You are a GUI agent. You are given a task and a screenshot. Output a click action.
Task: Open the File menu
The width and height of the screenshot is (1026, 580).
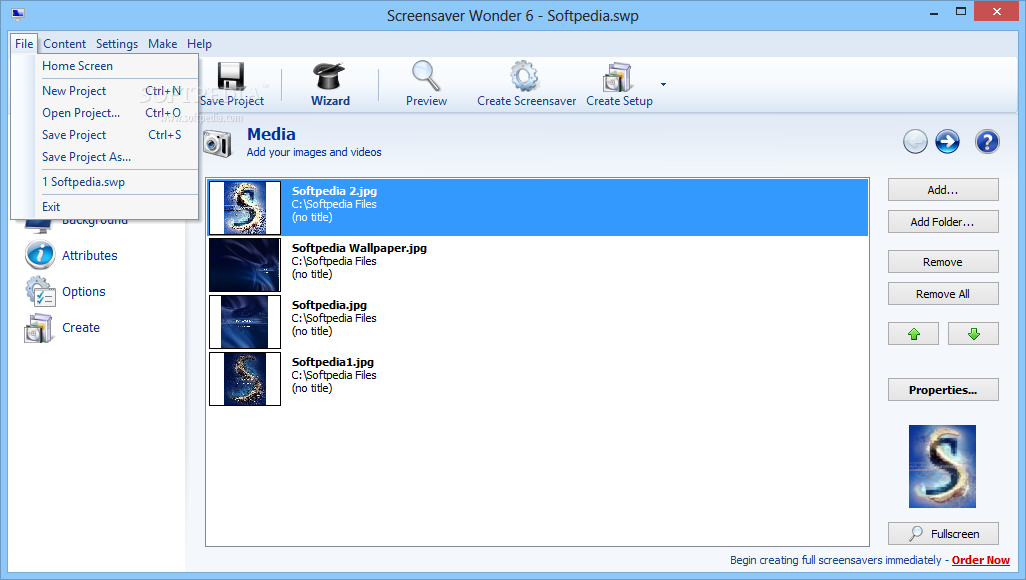(x=24, y=44)
